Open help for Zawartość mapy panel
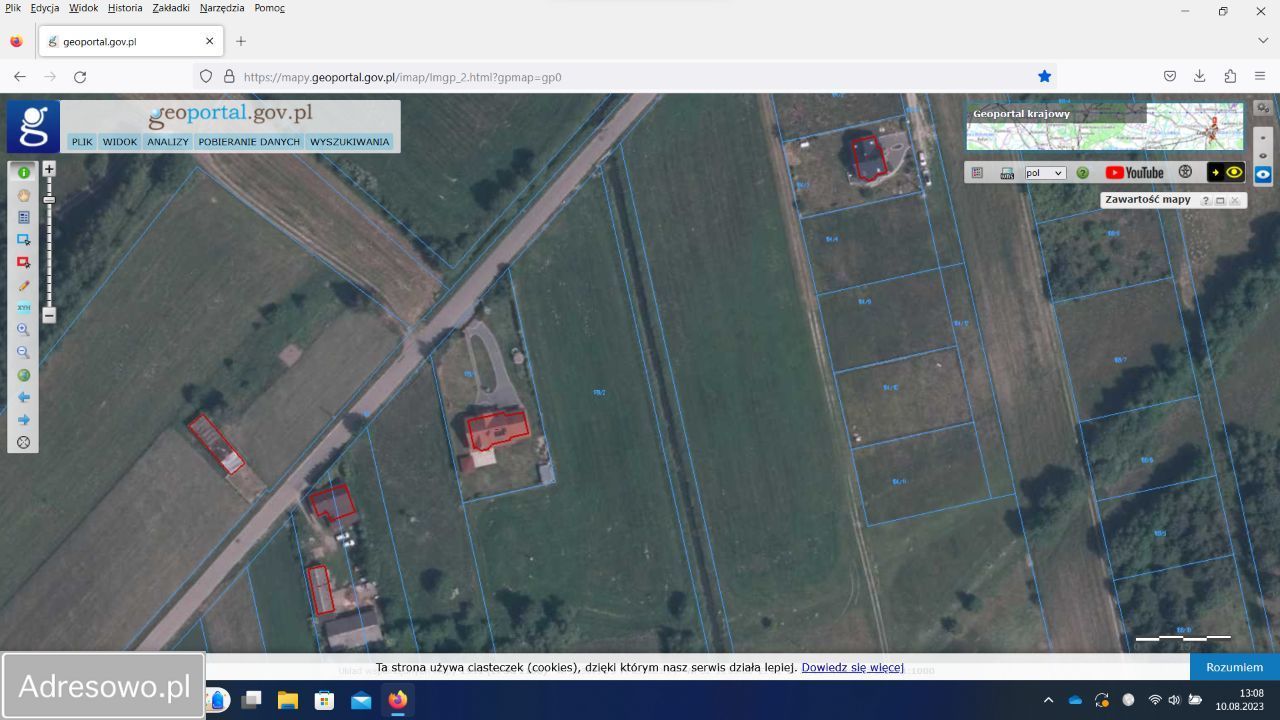 click(1205, 200)
